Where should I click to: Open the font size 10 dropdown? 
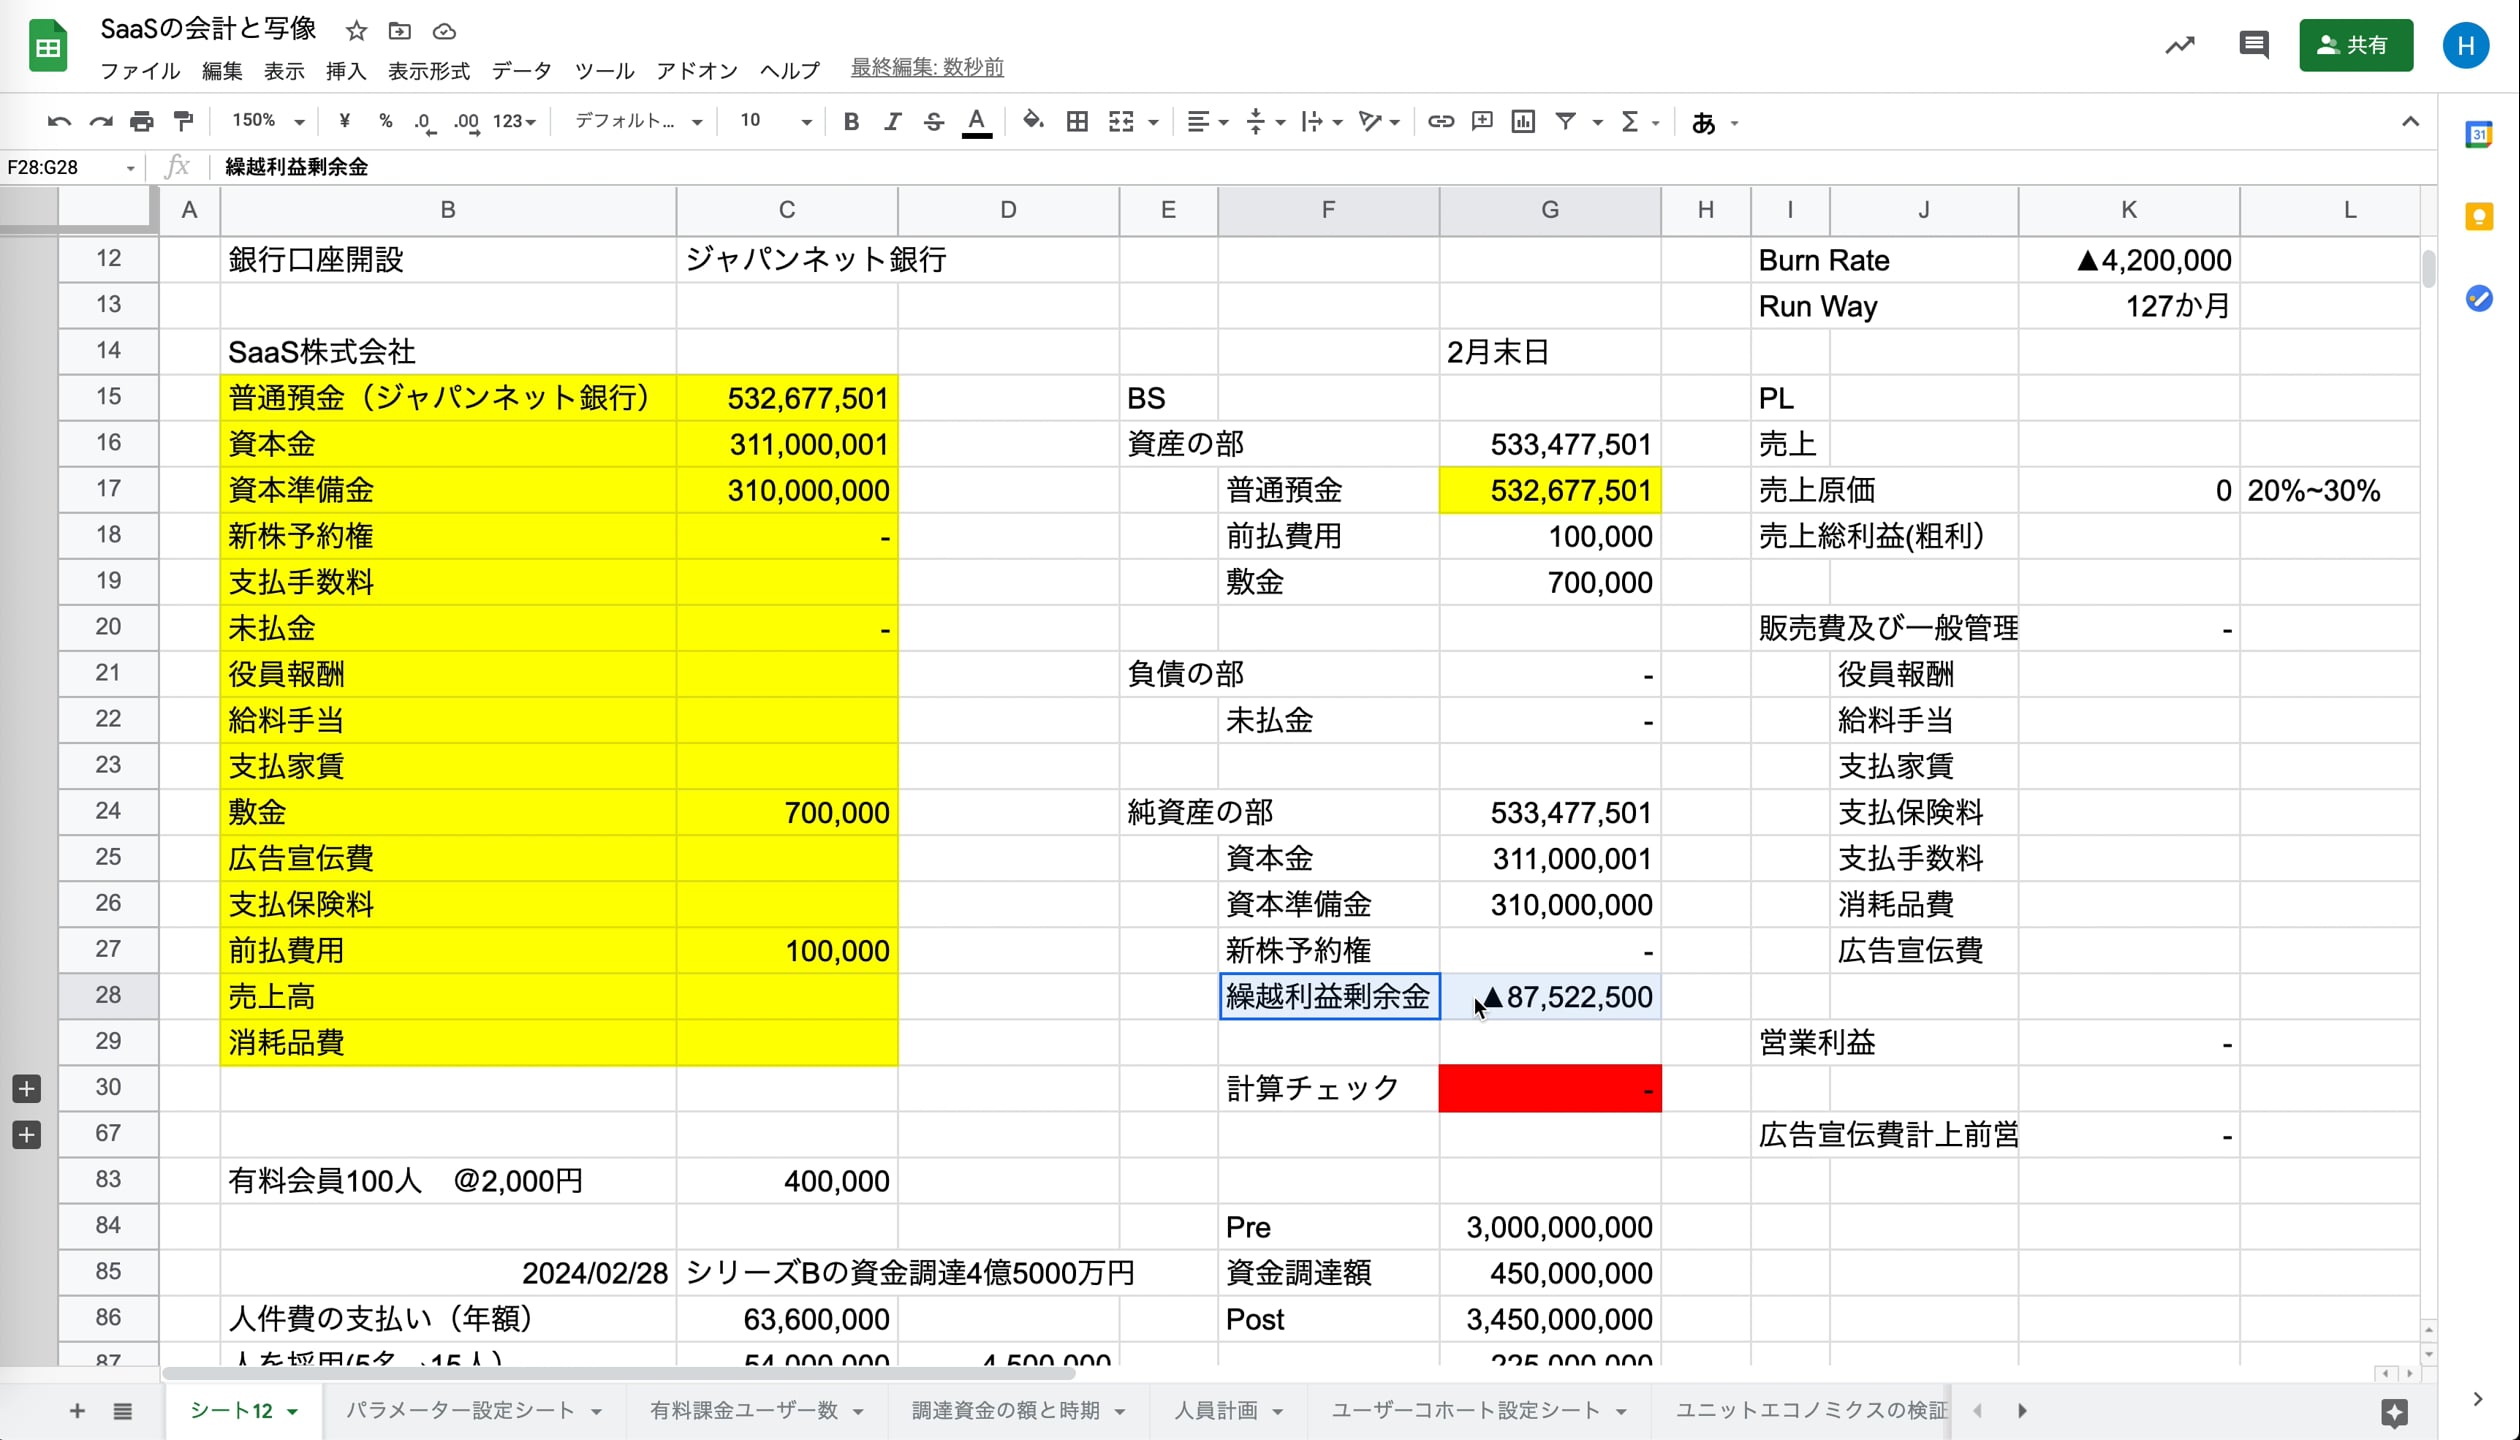point(775,121)
